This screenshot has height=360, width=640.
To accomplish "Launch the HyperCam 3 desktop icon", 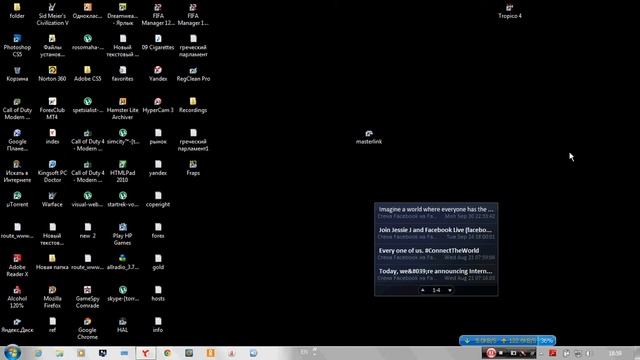I will [x=158, y=105].
